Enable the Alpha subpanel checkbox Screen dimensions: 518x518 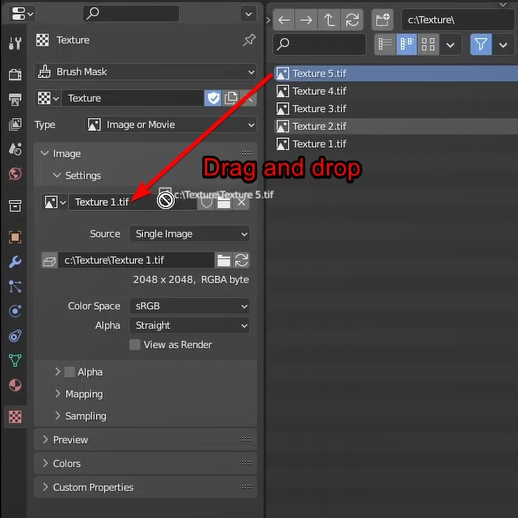[x=70, y=372]
